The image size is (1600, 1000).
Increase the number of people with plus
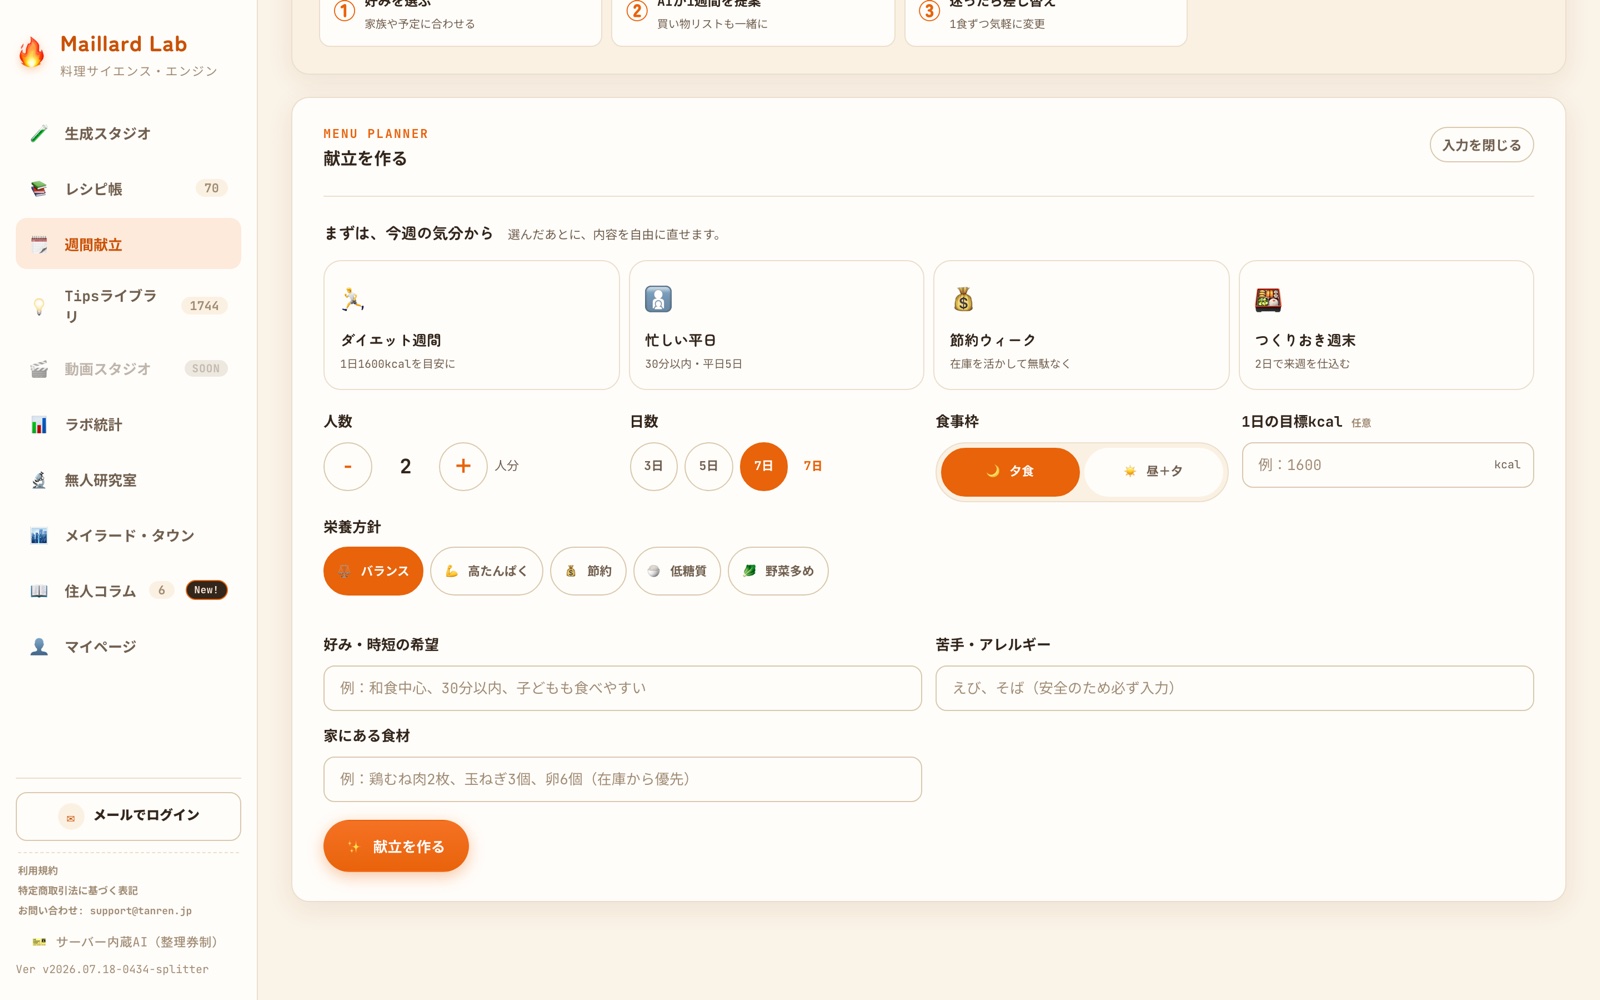(x=463, y=466)
